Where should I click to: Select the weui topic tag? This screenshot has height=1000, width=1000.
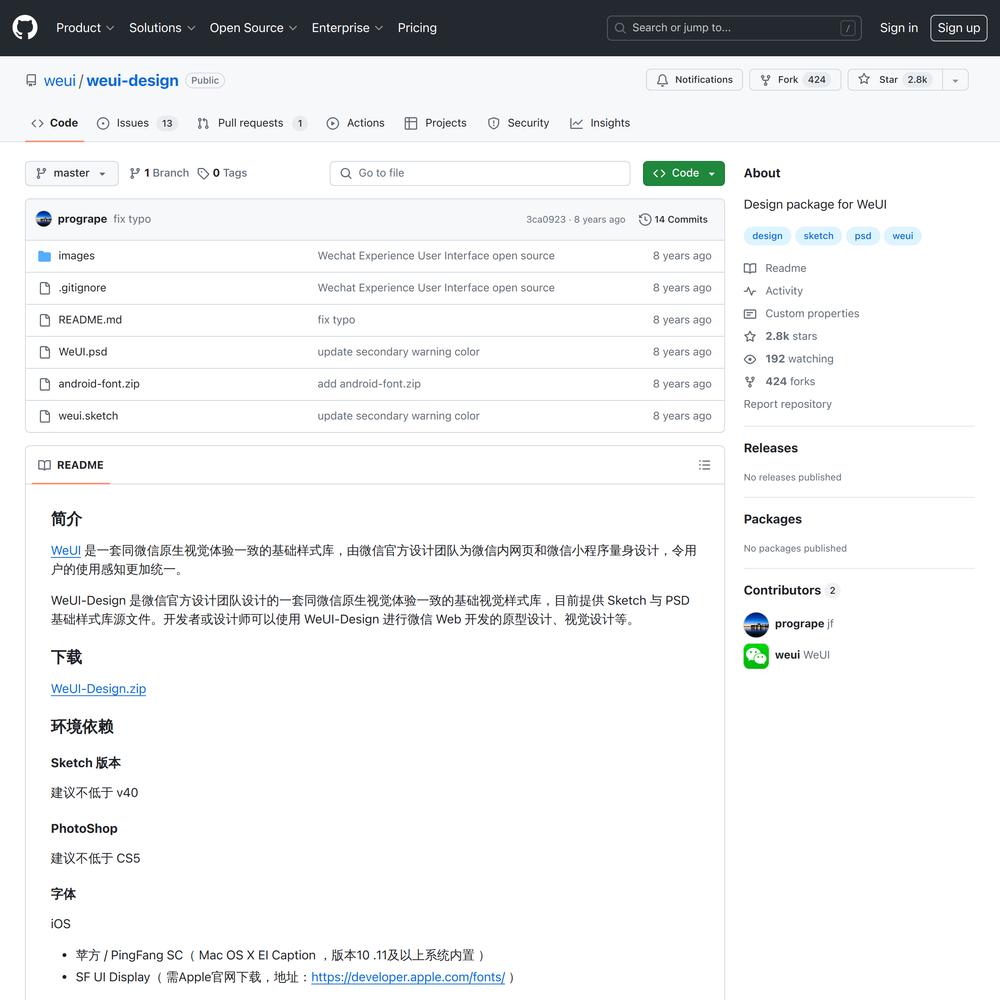[x=902, y=236]
